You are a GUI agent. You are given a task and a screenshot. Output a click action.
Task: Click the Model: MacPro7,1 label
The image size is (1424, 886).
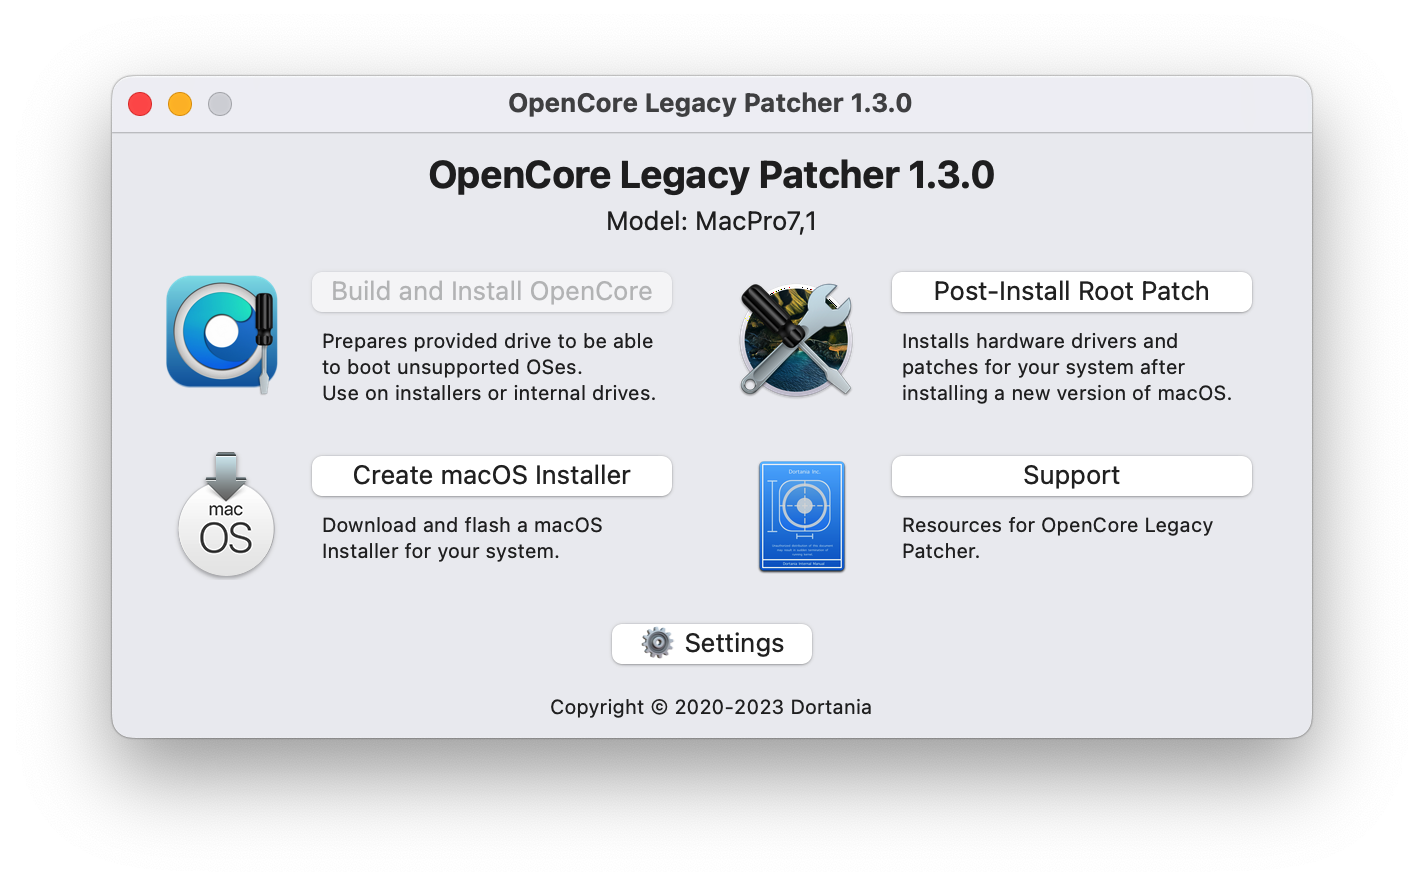pyautogui.click(x=712, y=221)
